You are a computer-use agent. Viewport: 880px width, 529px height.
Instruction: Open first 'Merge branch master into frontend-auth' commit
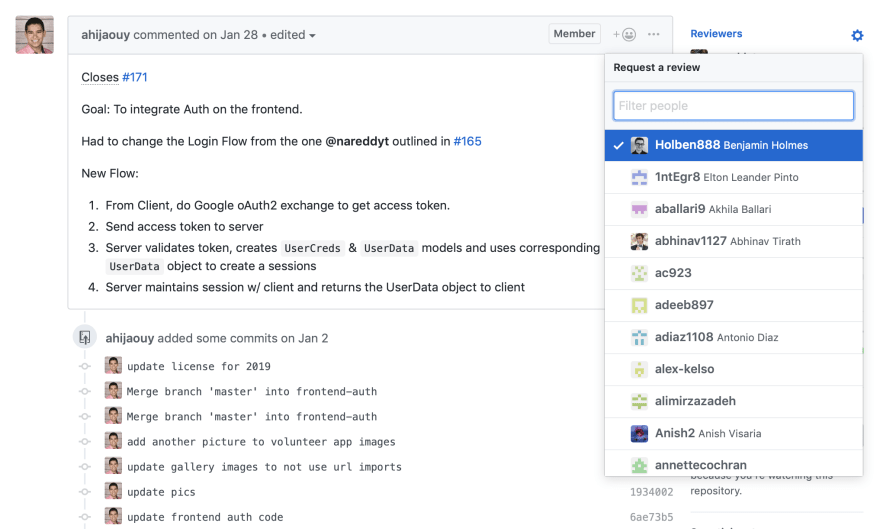coord(252,392)
